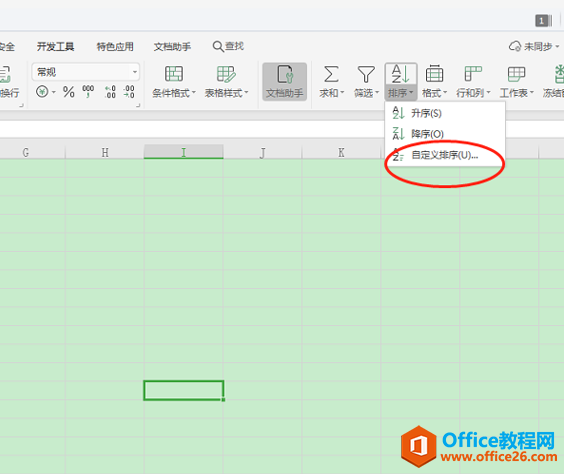
Task: Choose 自定义排序(U)... custom sort
Action: click(445, 155)
